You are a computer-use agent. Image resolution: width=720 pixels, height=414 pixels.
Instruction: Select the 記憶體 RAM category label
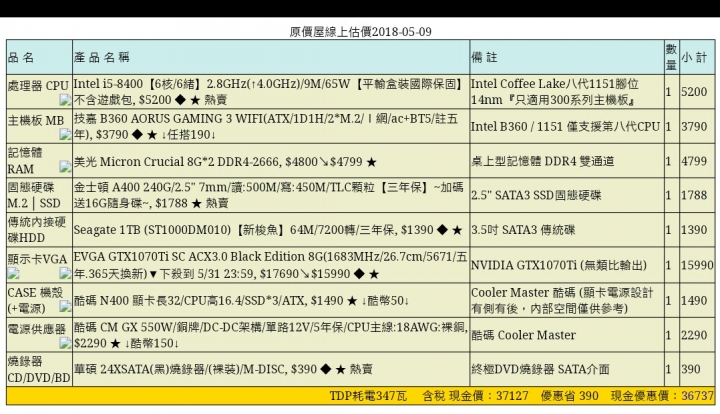(x=25, y=161)
